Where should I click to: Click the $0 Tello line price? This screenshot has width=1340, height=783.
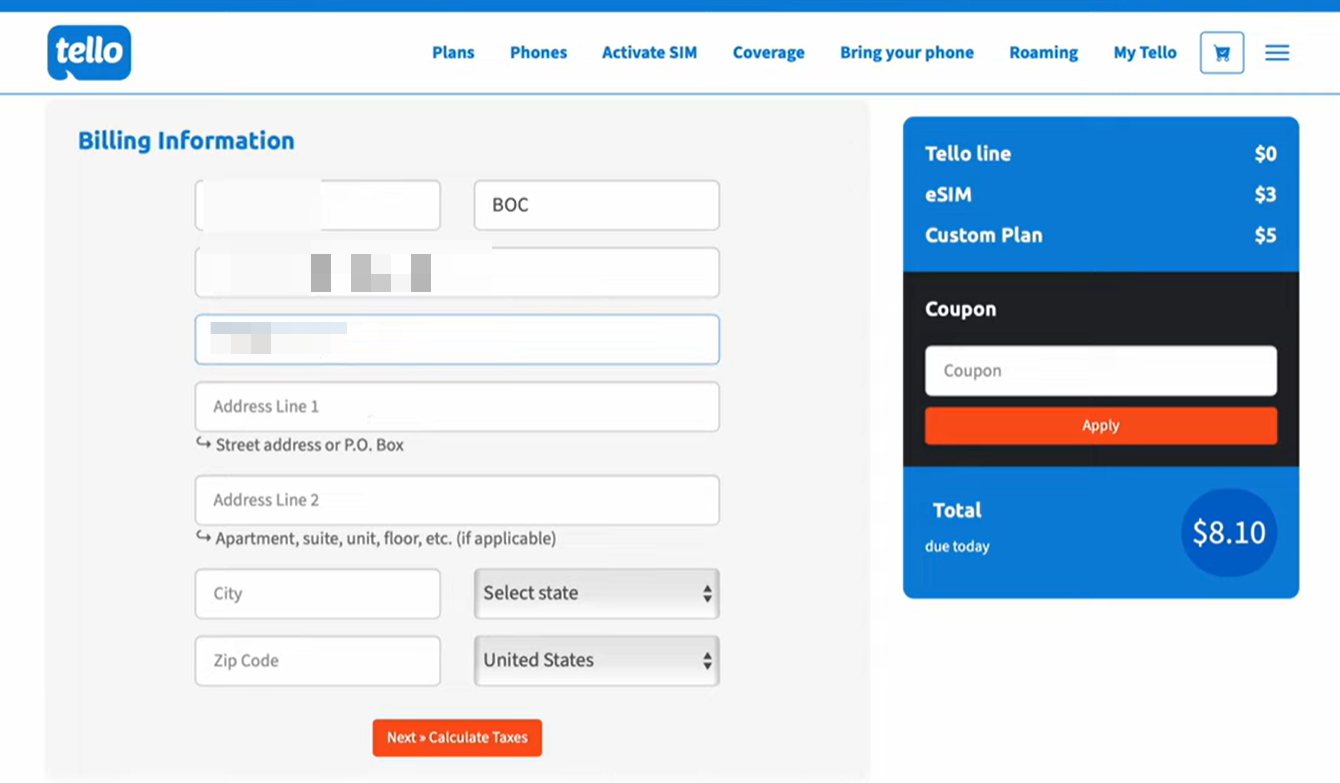(x=1266, y=154)
